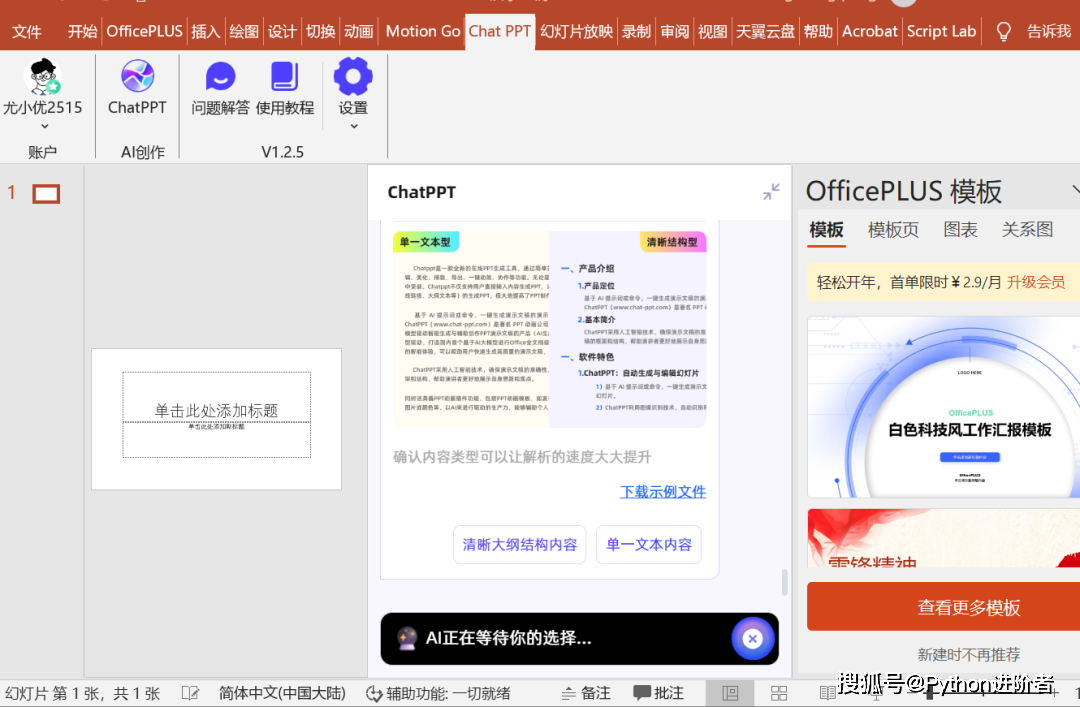The image size is (1080, 707).
Task: Click the lightbulb 告诉我 icon
Action: 1002,31
